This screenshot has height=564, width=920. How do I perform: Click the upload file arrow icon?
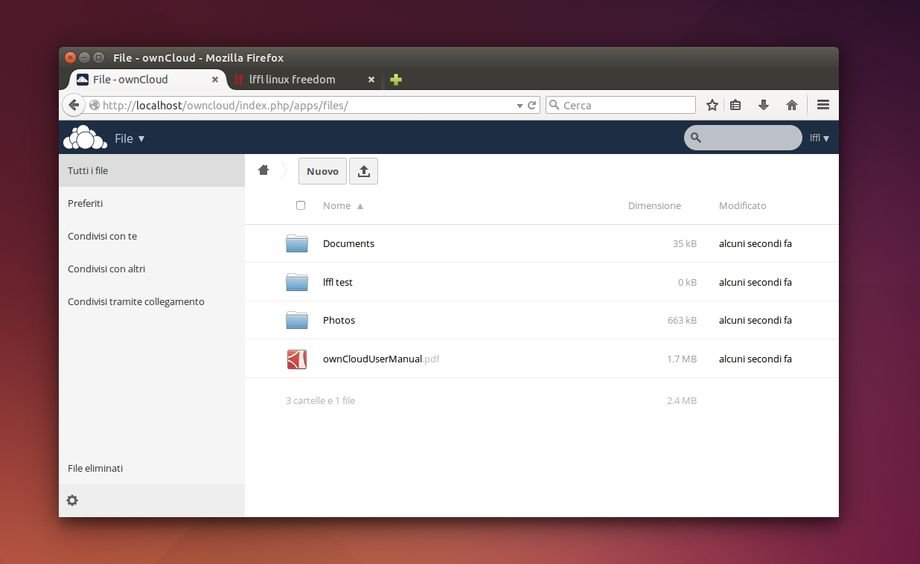[363, 171]
